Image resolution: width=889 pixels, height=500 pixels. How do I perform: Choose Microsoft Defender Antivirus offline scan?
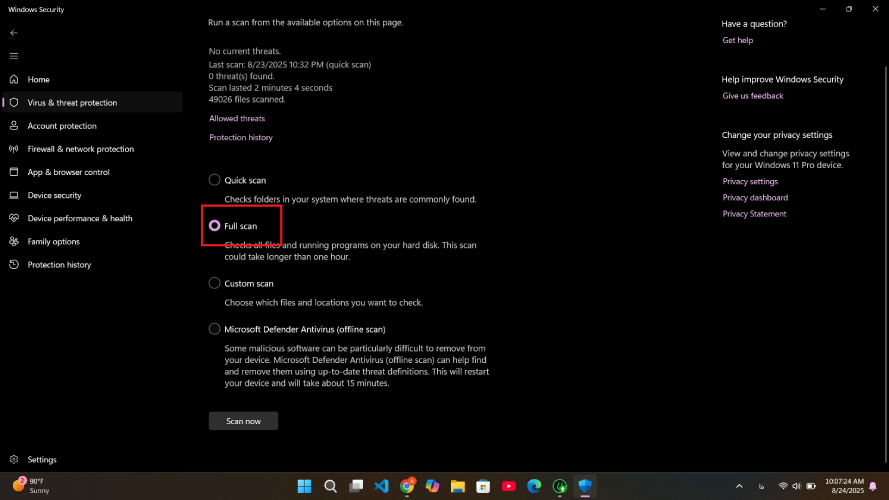coord(215,329)
